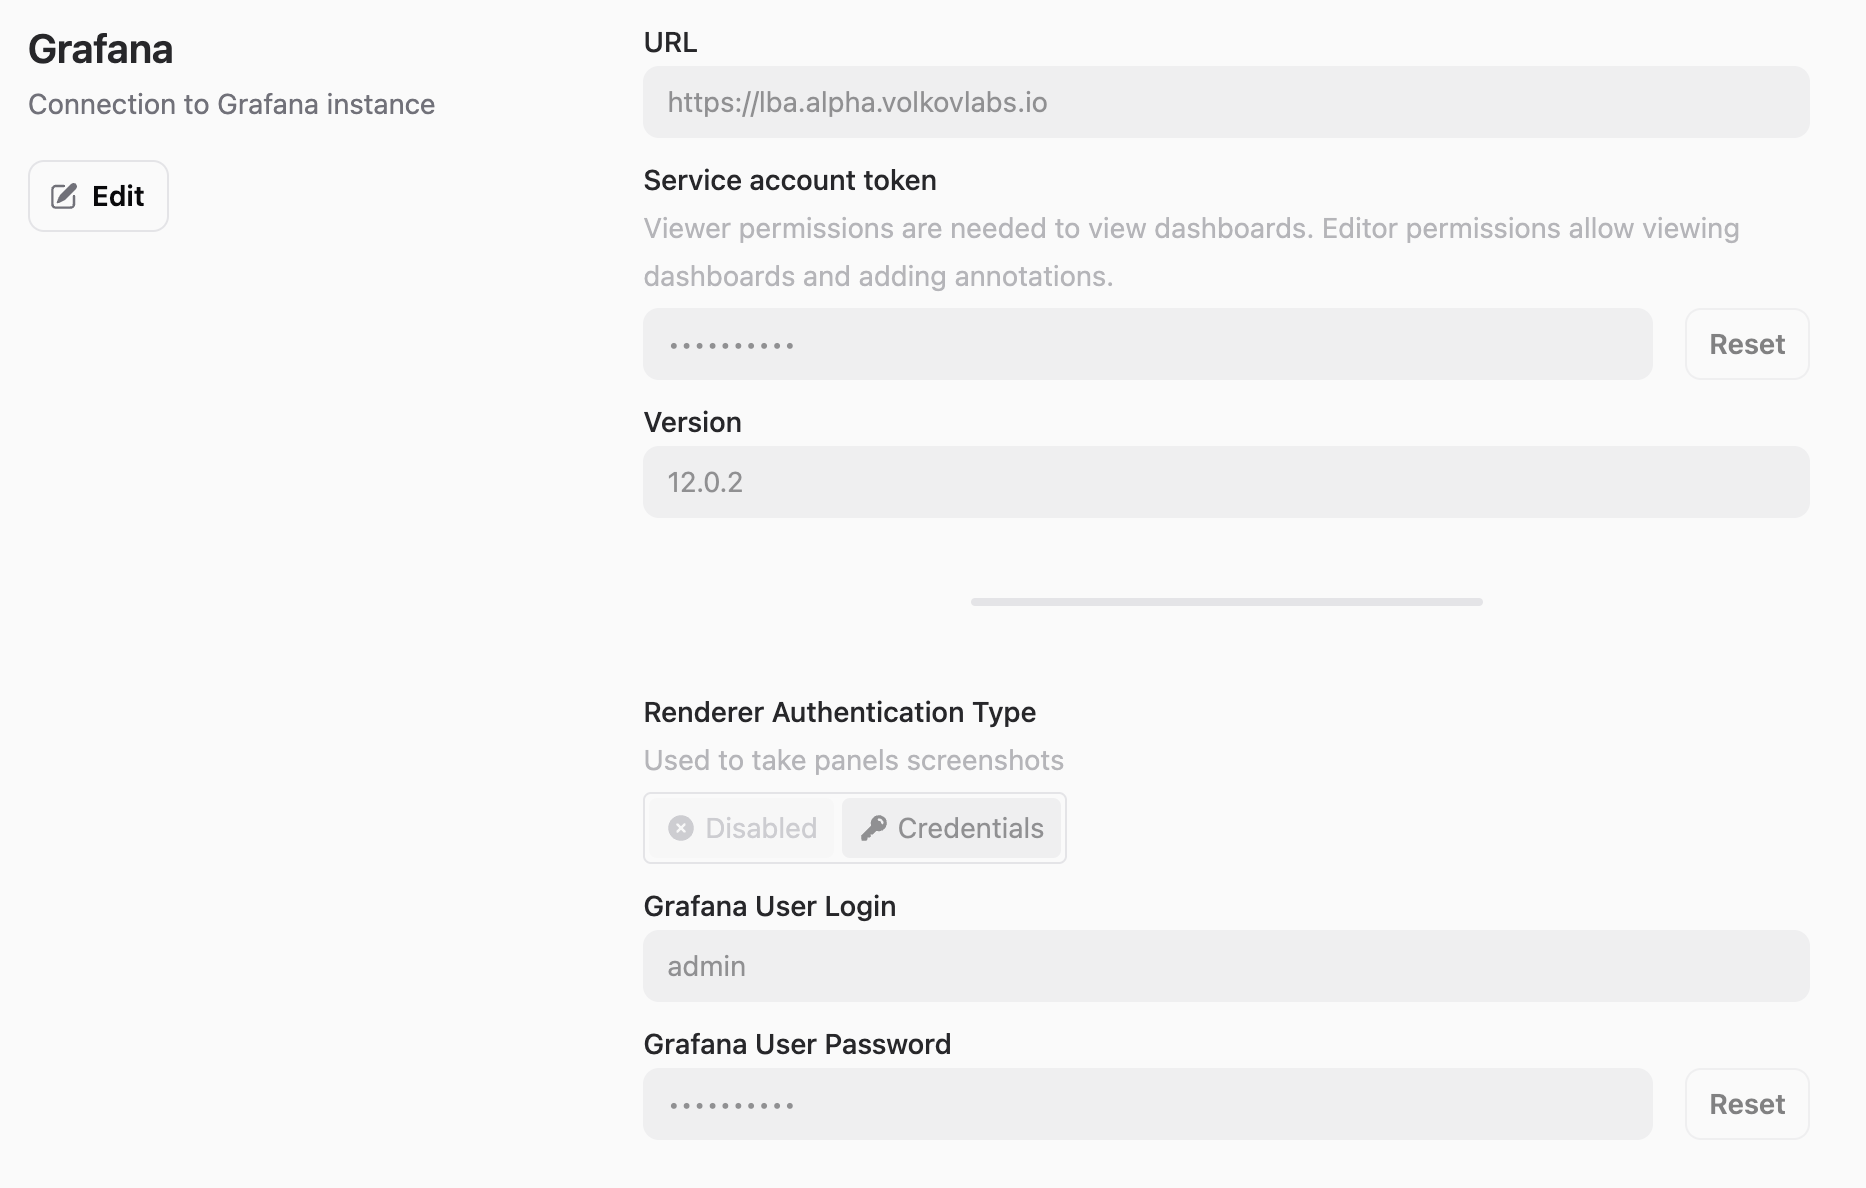Click the 'Service account token' label
The image size is (1866, 1188).
(790, 180)
